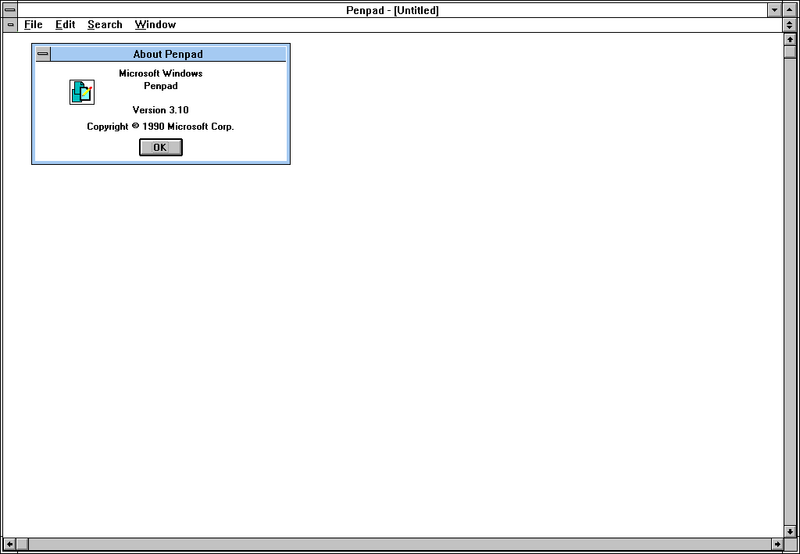Open the Window menu
This screenshot has height=554, width=800.
pyautogui.click(x=155, y=24)
